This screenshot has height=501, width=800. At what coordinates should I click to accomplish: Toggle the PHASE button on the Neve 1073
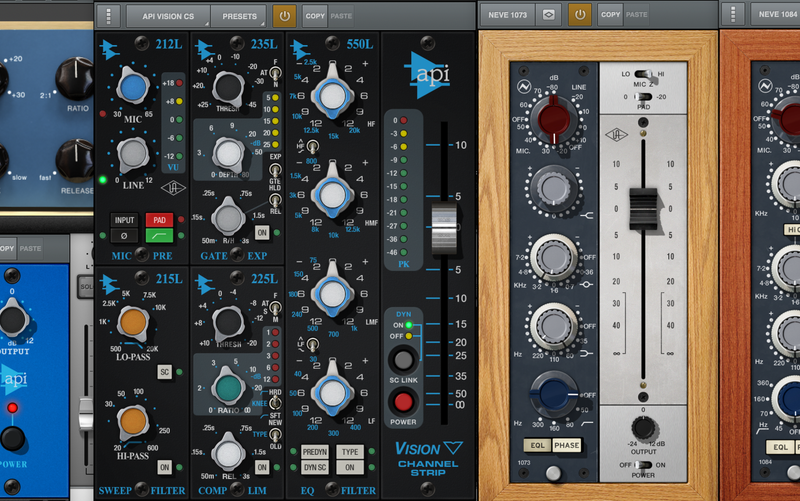[566, 445]
